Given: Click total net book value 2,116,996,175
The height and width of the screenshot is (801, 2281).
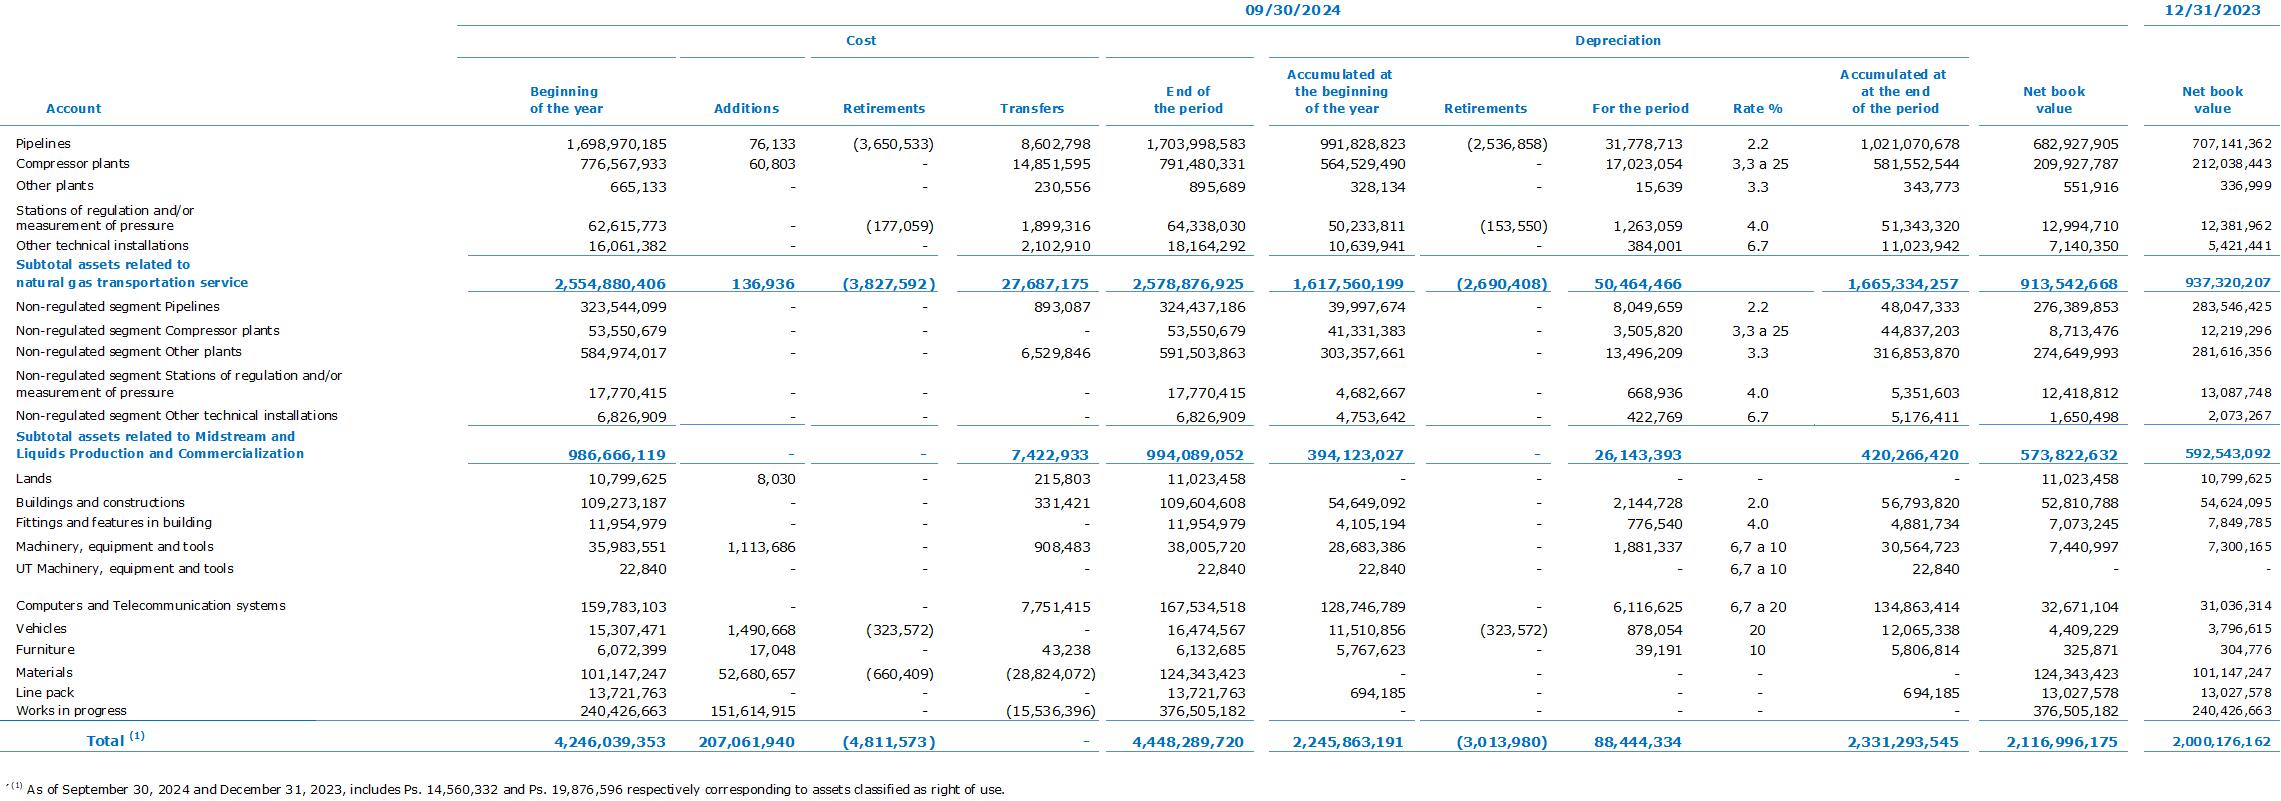Looking at the screenshot, I should tap(2062, 742).
